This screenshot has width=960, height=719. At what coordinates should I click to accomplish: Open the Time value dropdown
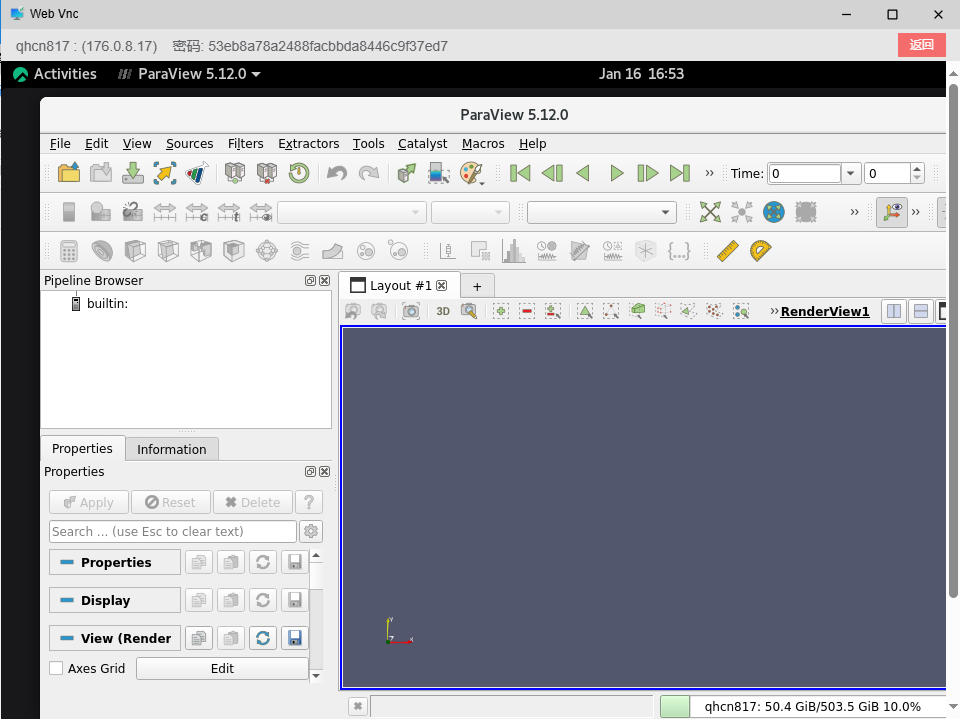click(850, 173)
